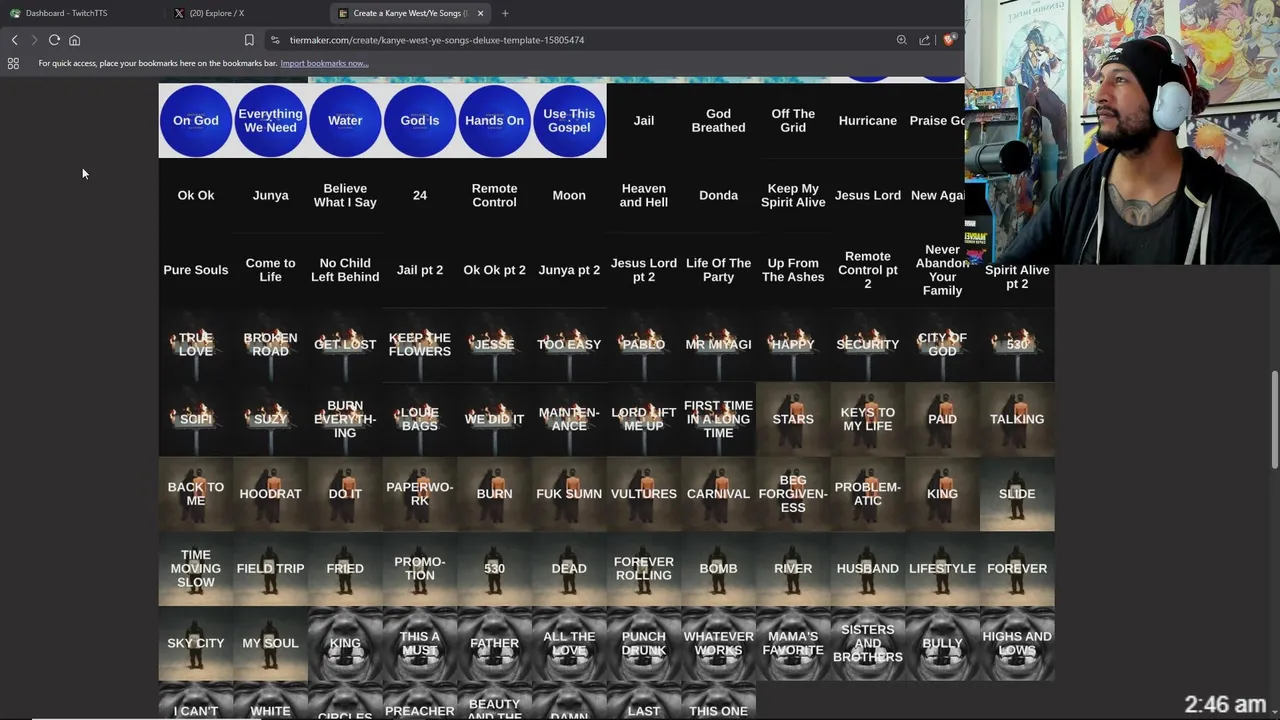This screenshot has height=720, width=1280.
Task: Select the Use This Gospel tile
Action: [569, 120]
